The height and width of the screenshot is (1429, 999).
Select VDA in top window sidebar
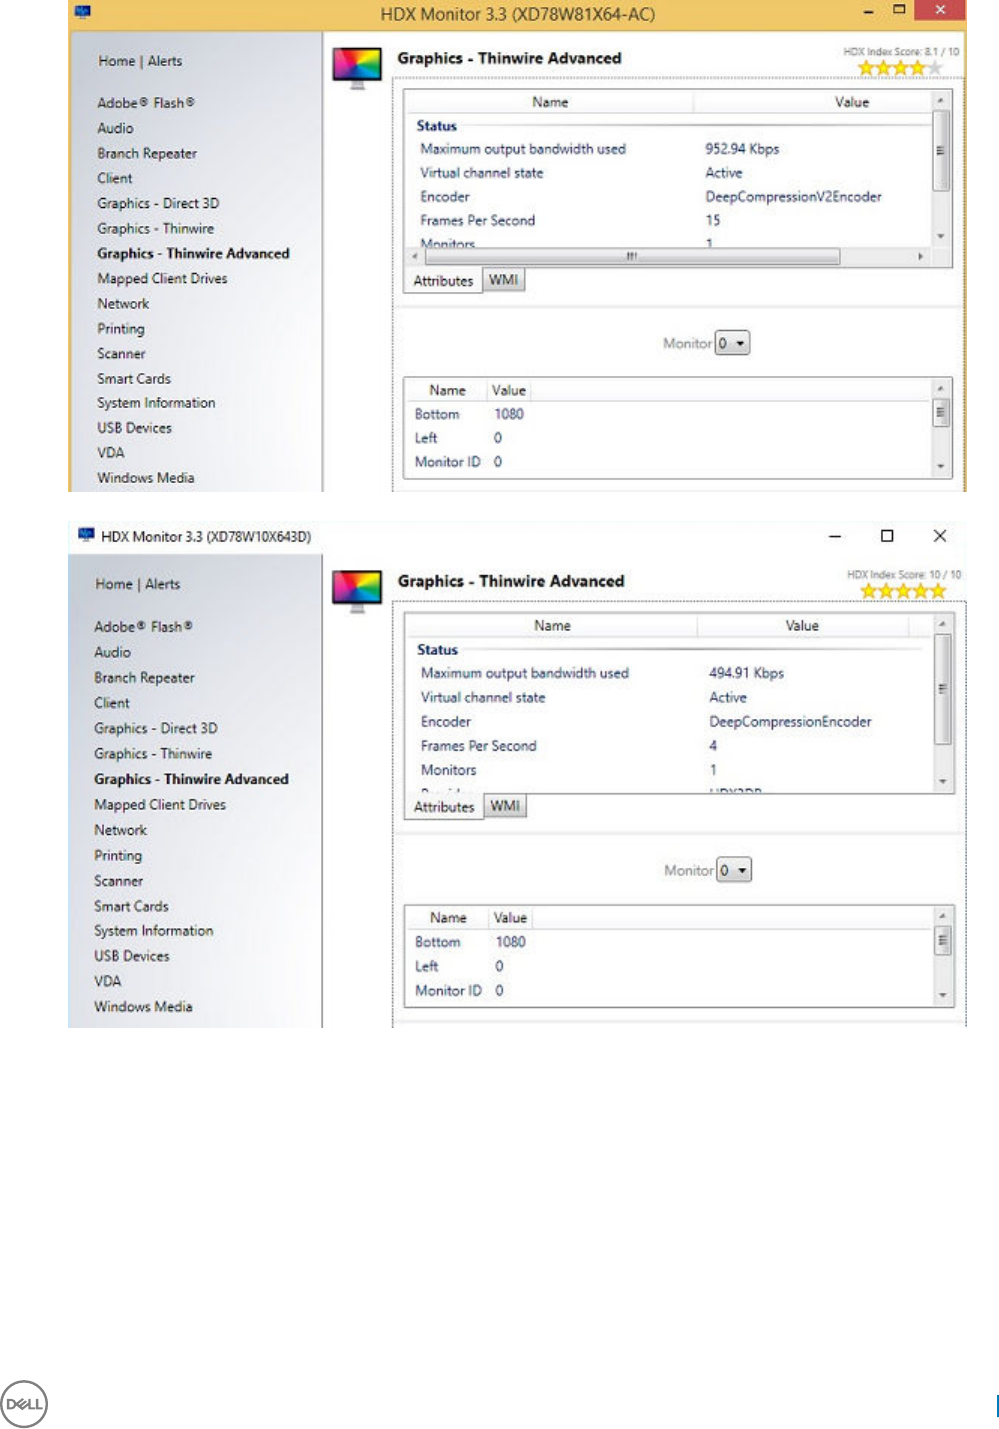click(x=111, y=452)
